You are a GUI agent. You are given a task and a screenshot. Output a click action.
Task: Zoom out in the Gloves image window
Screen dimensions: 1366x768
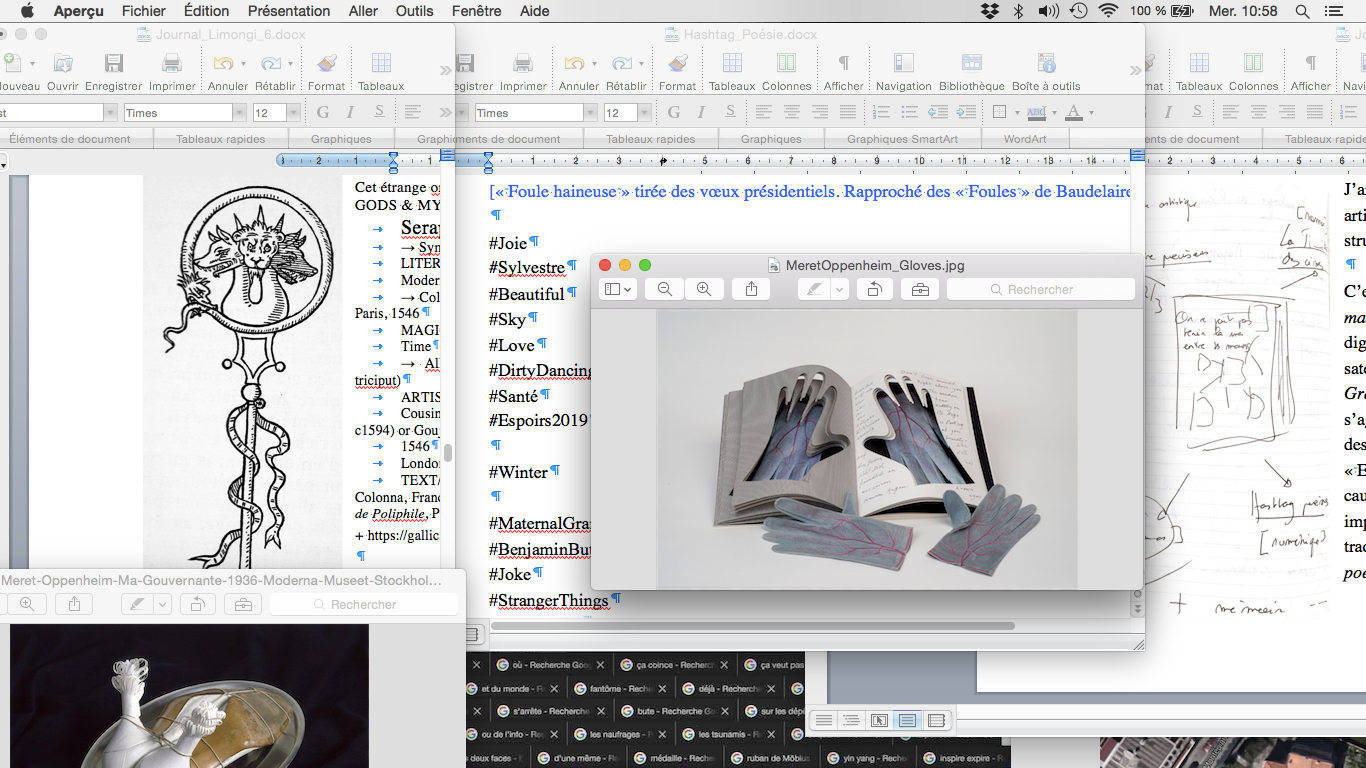click(664, 289)
